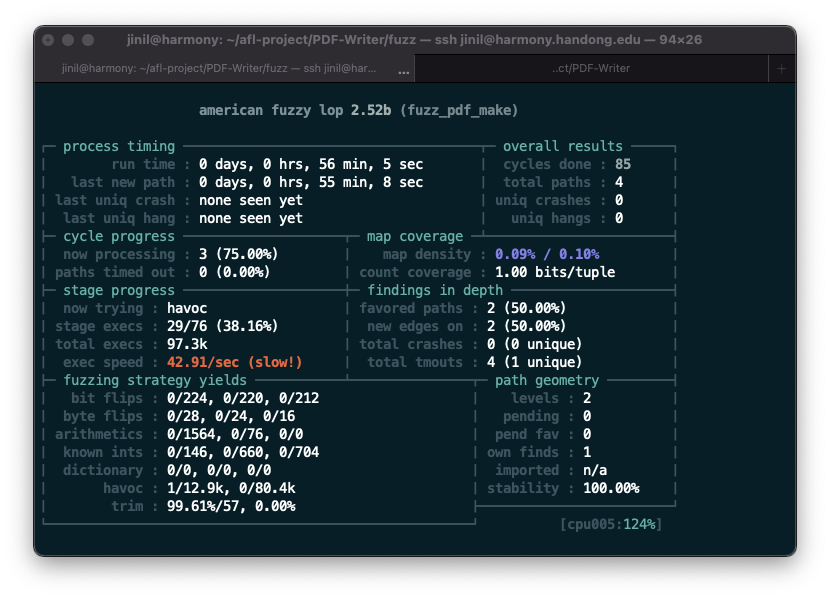This screenshot has height=598, width=830.
Task: Click bit flips '0/224, 0/220, 0/212'
Action: pos(243,398)
